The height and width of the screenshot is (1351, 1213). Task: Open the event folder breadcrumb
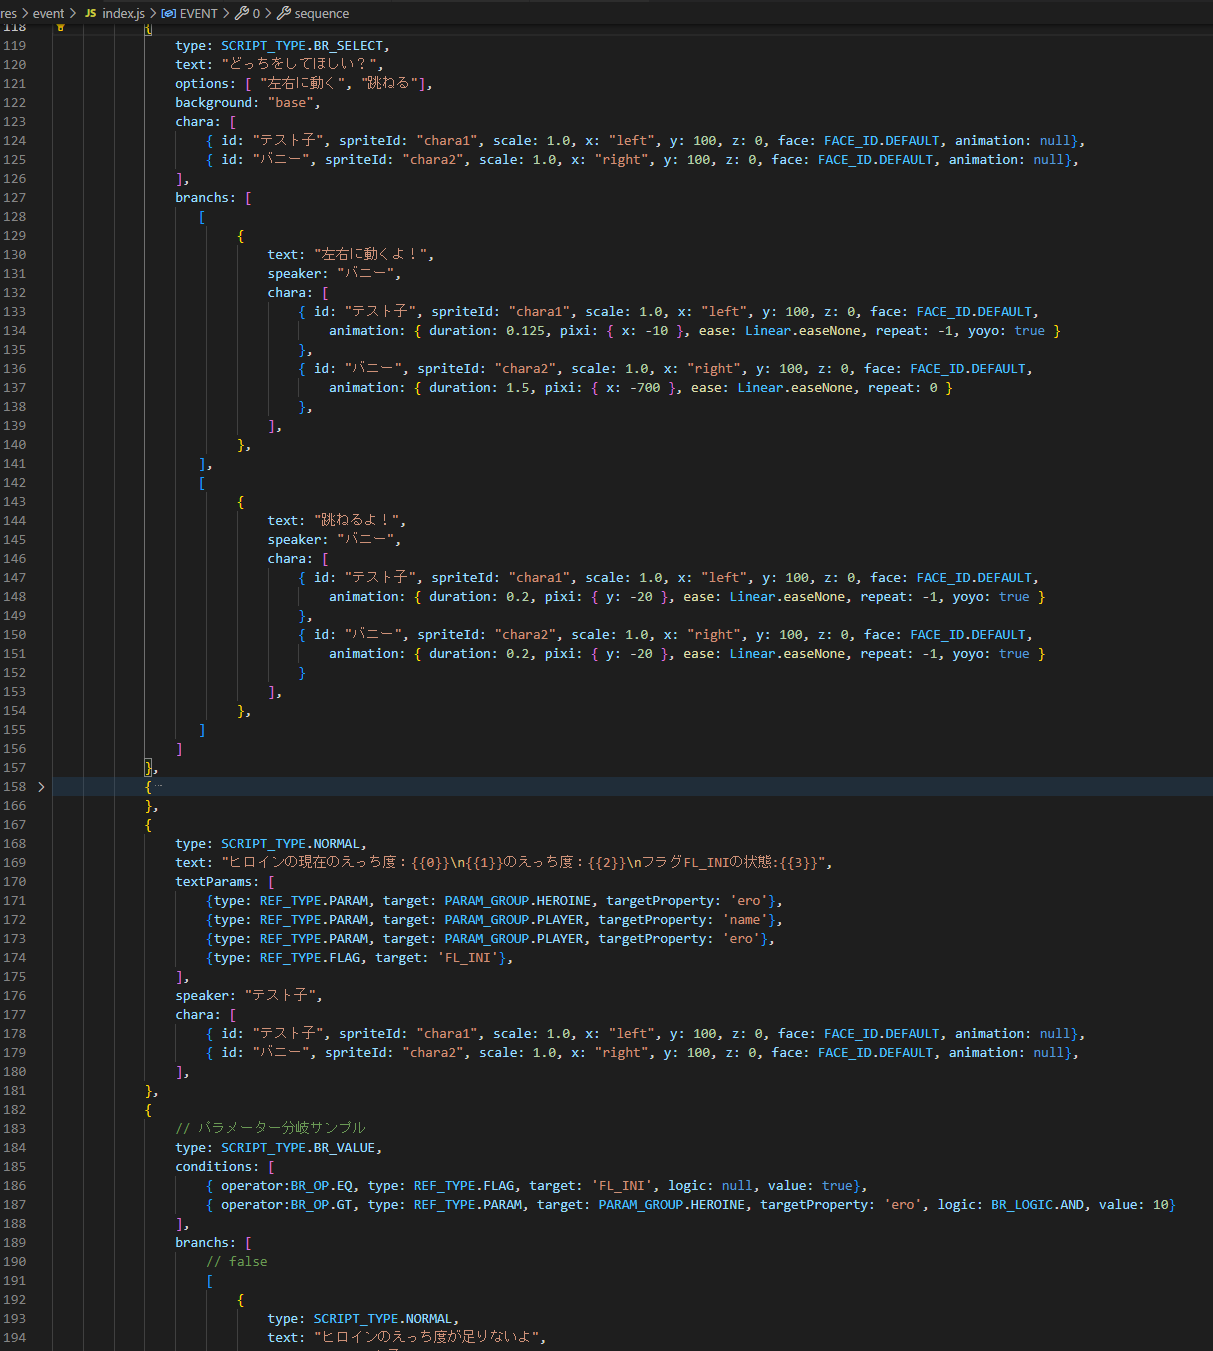(x=48, y=13)
